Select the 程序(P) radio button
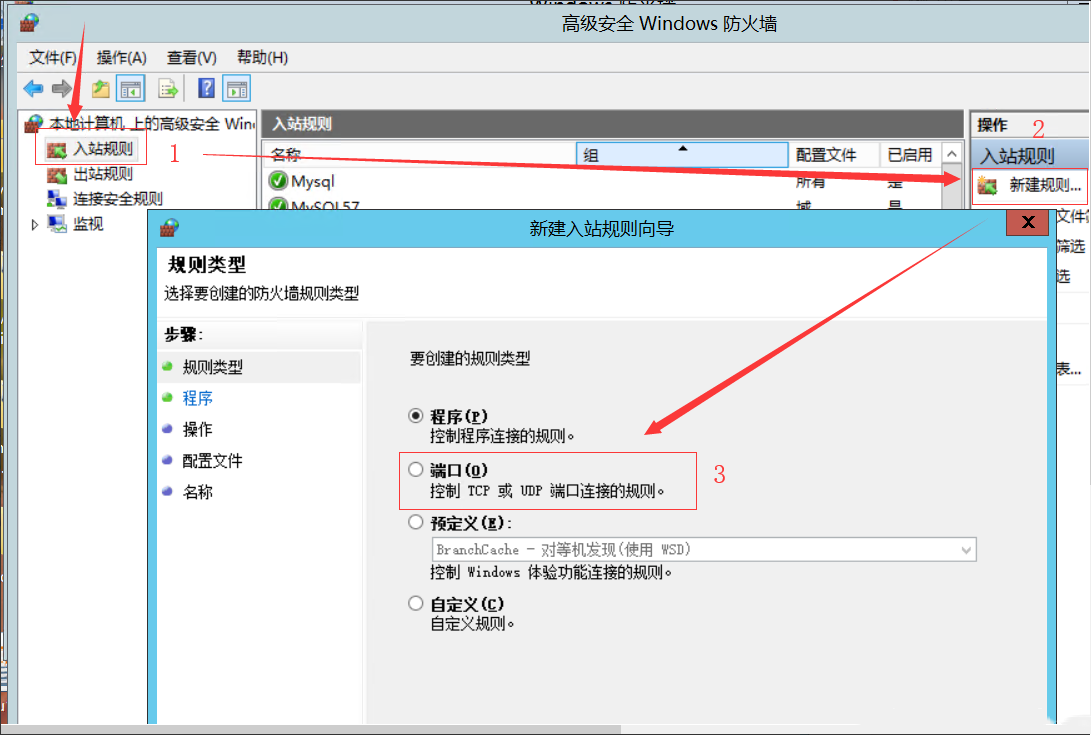 [416, 415]
